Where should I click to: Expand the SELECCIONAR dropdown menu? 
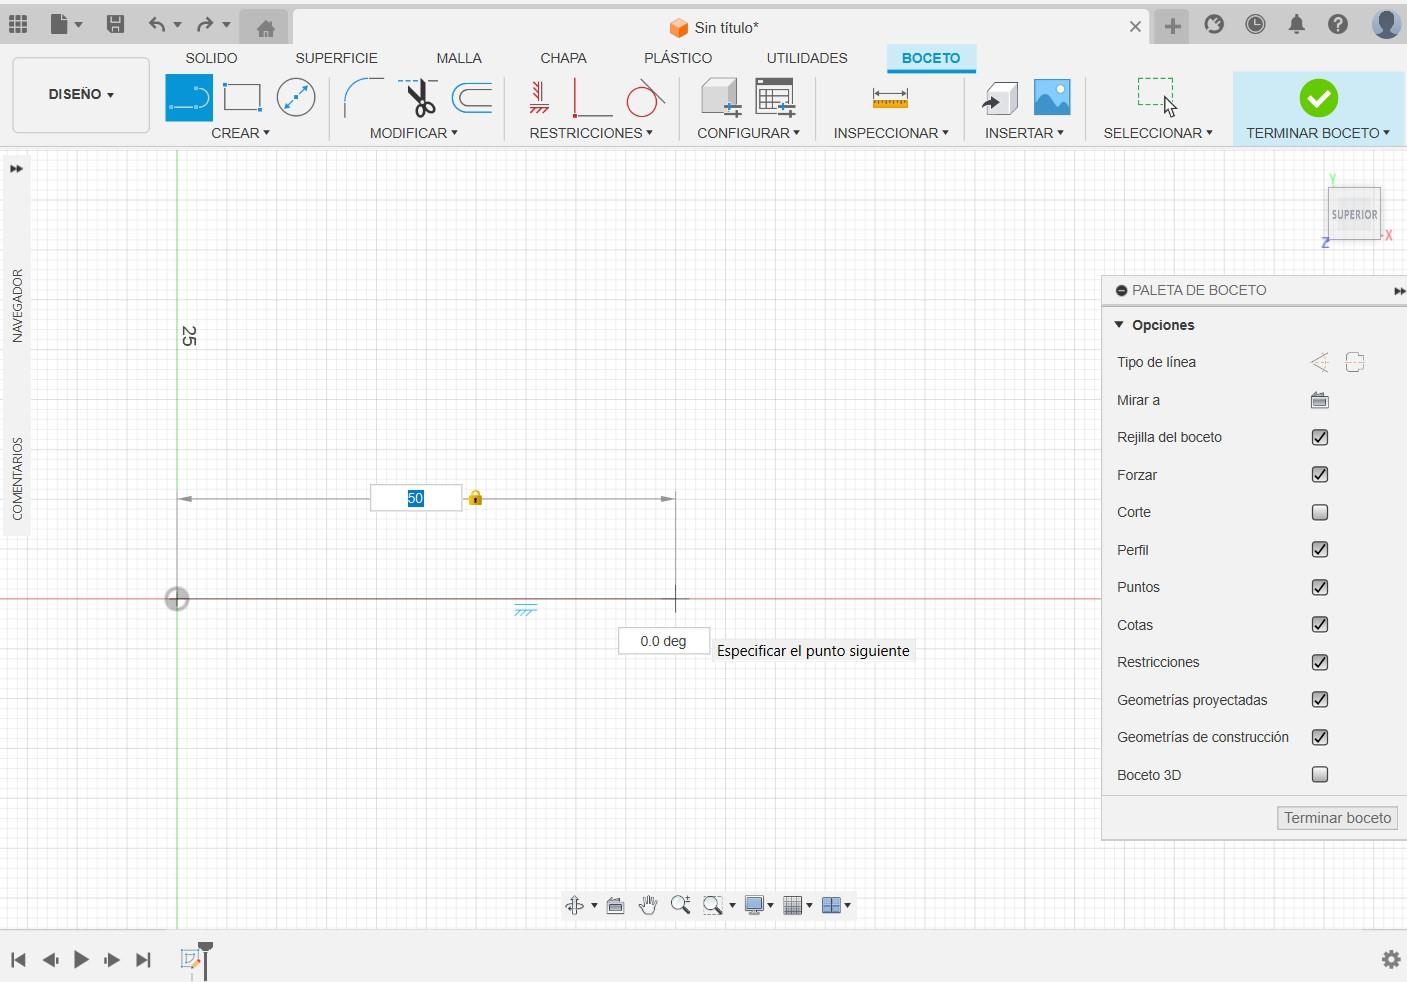point(1158,133)
